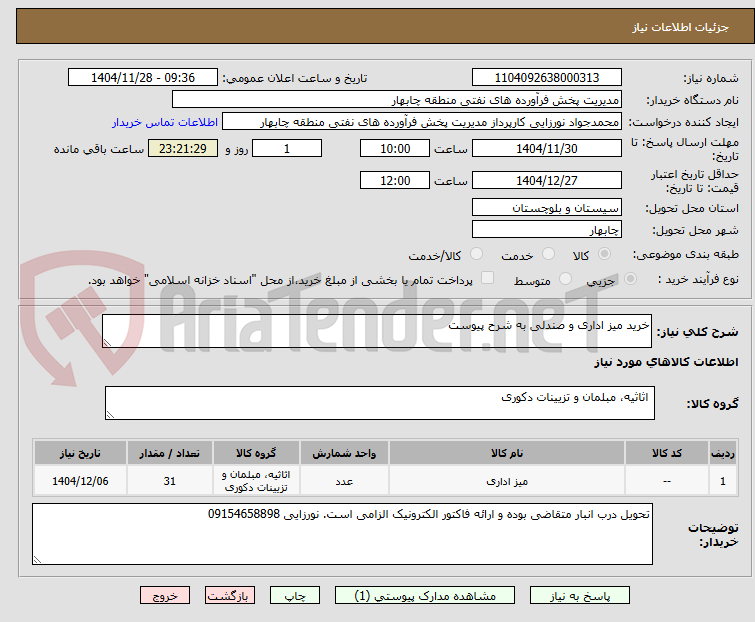The height and width of the screenshot is (622, 755).
Task: Click the request creator name field
Action: coord(422,122)
